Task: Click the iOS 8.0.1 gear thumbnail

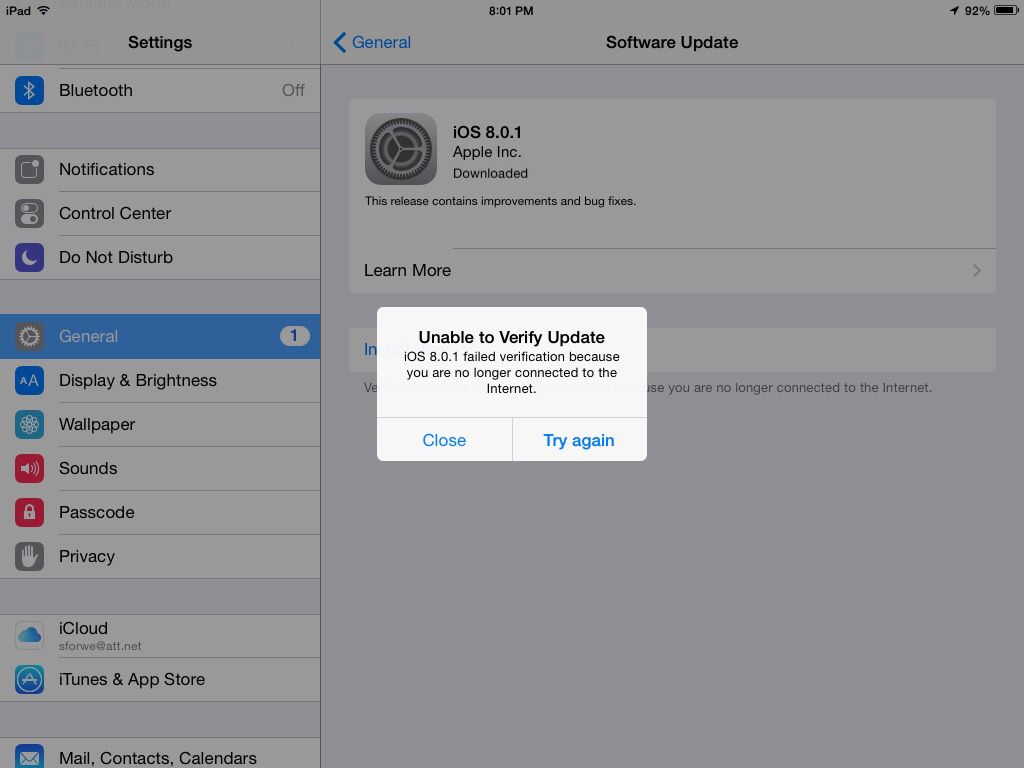Action: (401, 149)
